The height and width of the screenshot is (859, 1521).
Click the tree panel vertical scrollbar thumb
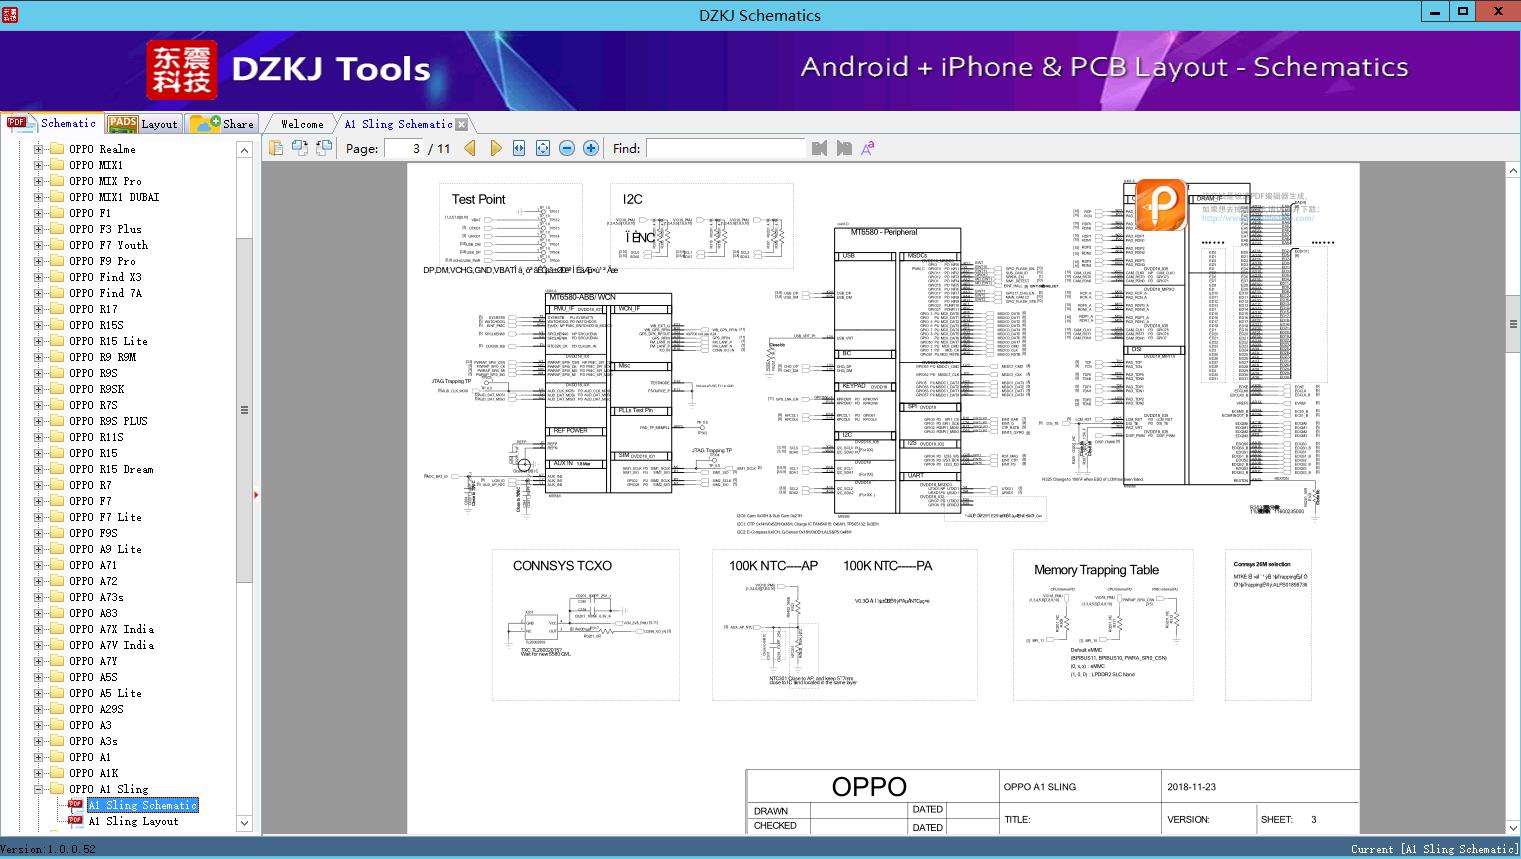point(244,409)
